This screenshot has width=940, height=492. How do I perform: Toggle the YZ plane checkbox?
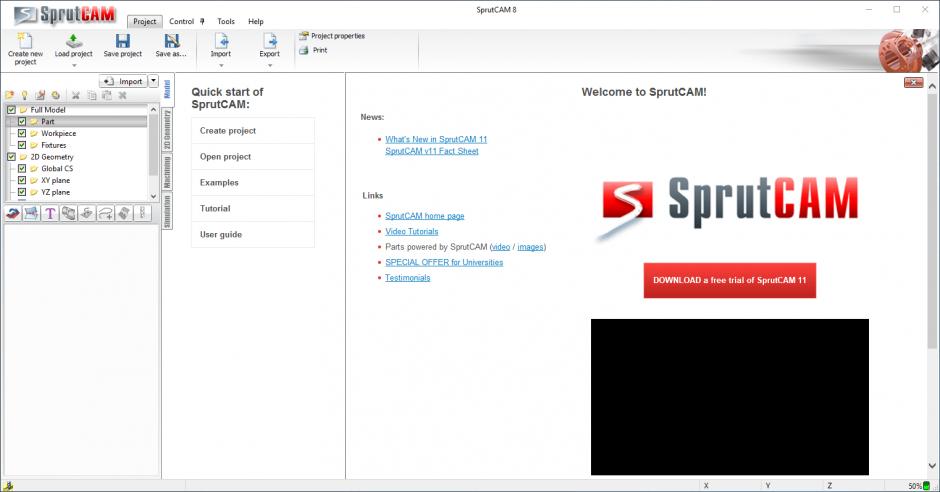point(22,192)
